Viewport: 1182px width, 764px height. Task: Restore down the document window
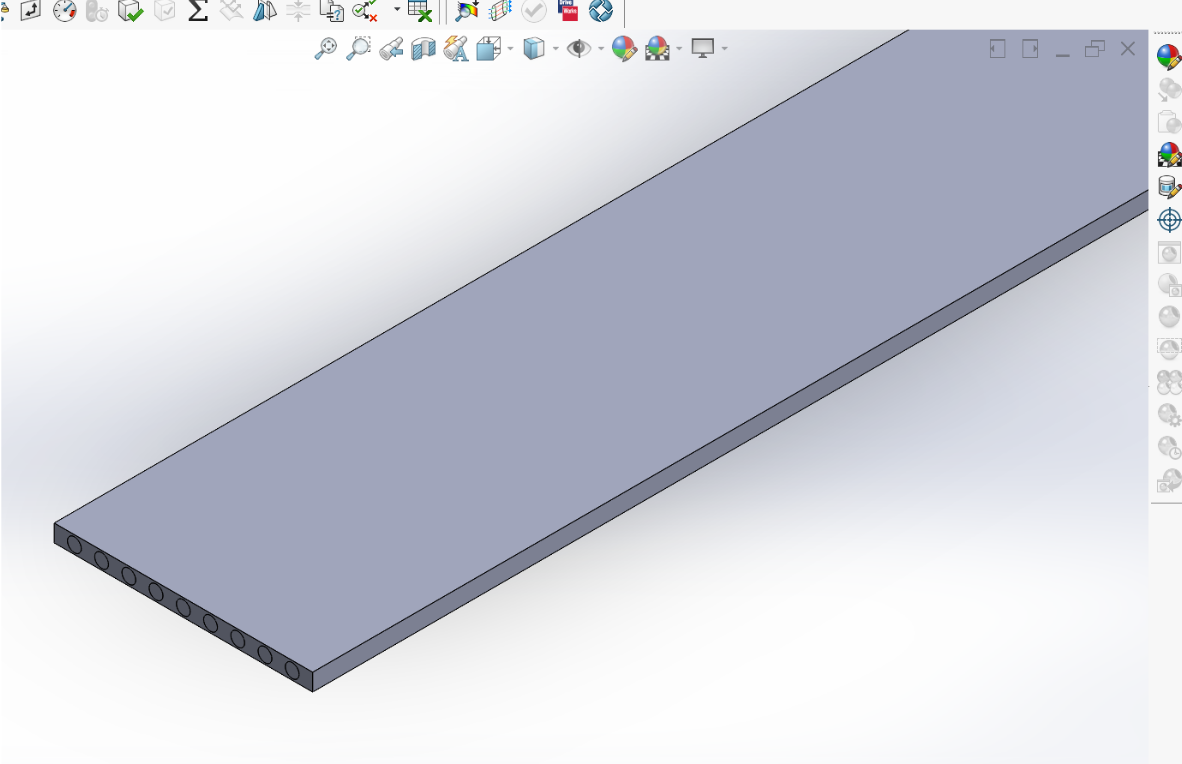point(1095,49)
